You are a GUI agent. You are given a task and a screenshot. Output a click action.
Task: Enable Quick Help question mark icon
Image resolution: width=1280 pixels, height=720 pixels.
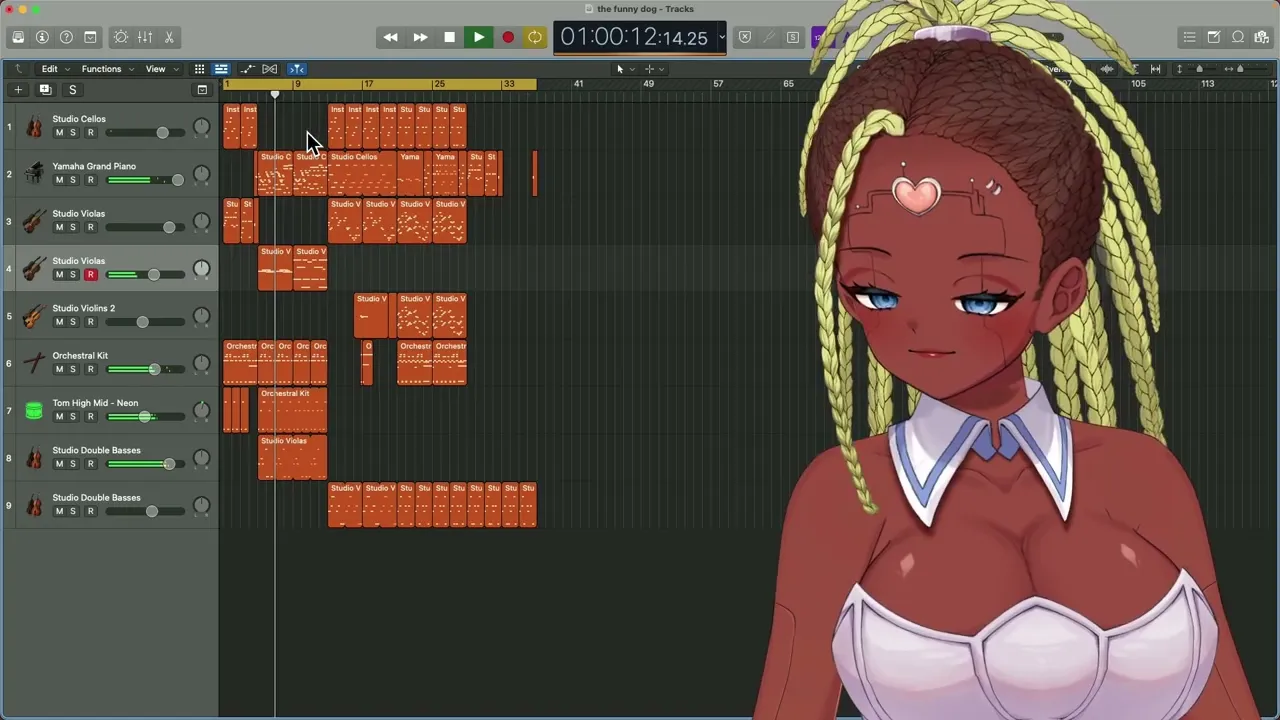coord(66,37)
